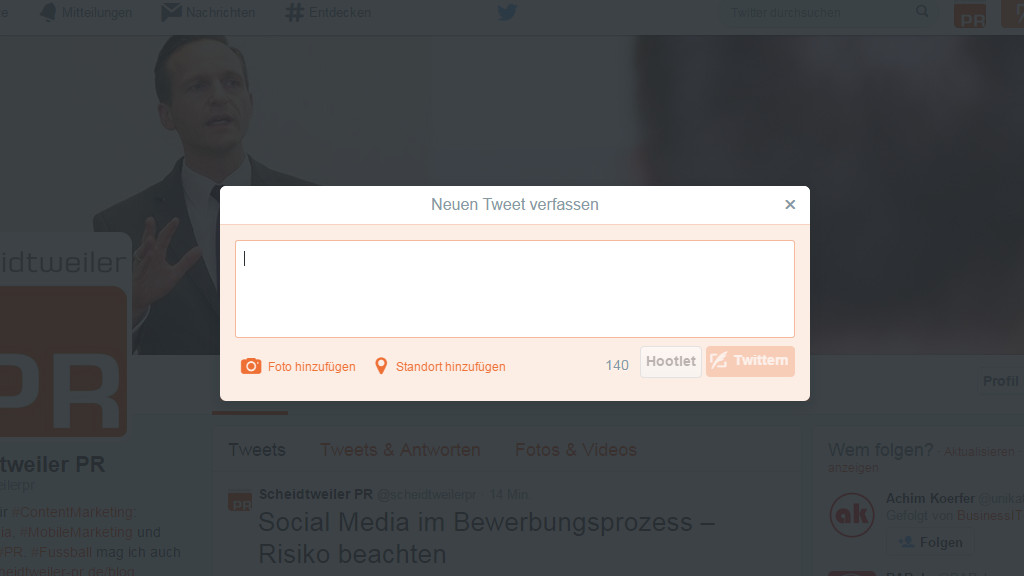Screen dimensions: 1024x576
Task: Follow Achim Koerfer via Folgen button
Action: (930, 542)
